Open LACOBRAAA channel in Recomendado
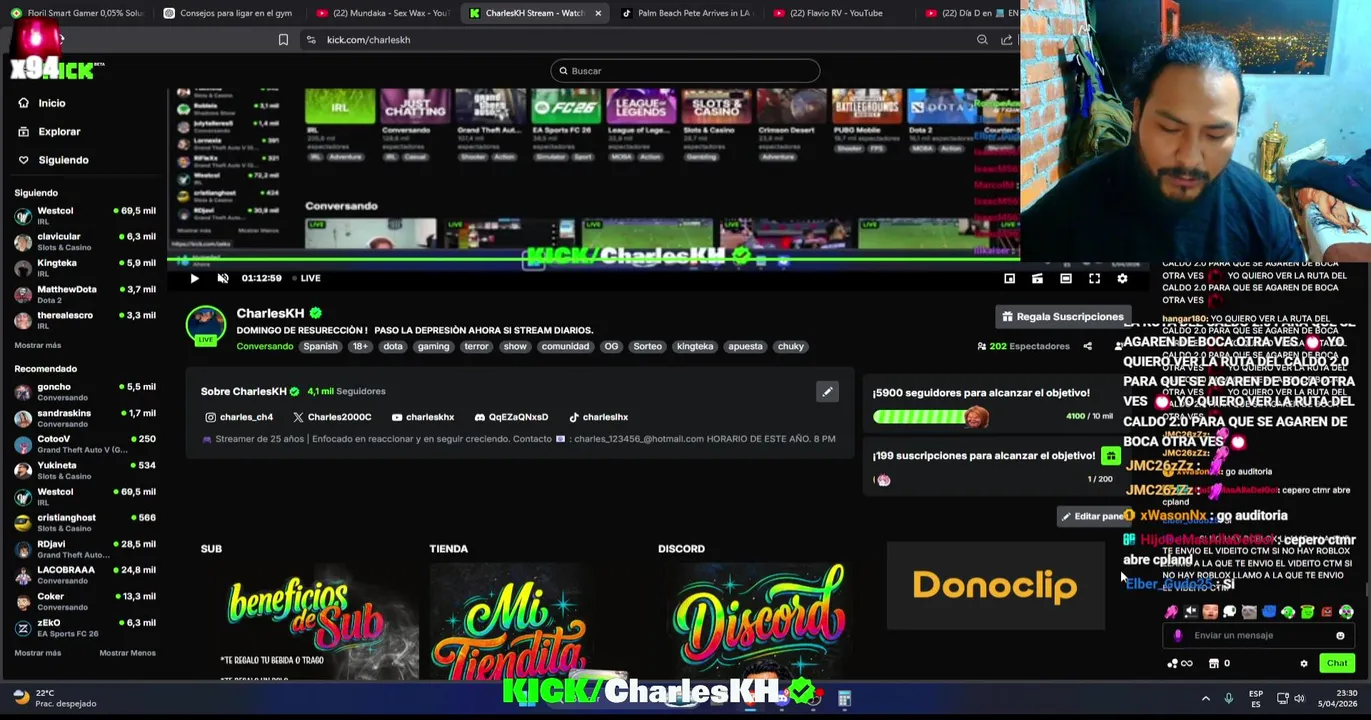Image resolution: width=1371 pixels, height=720 pixels. (x=85, y=574)
